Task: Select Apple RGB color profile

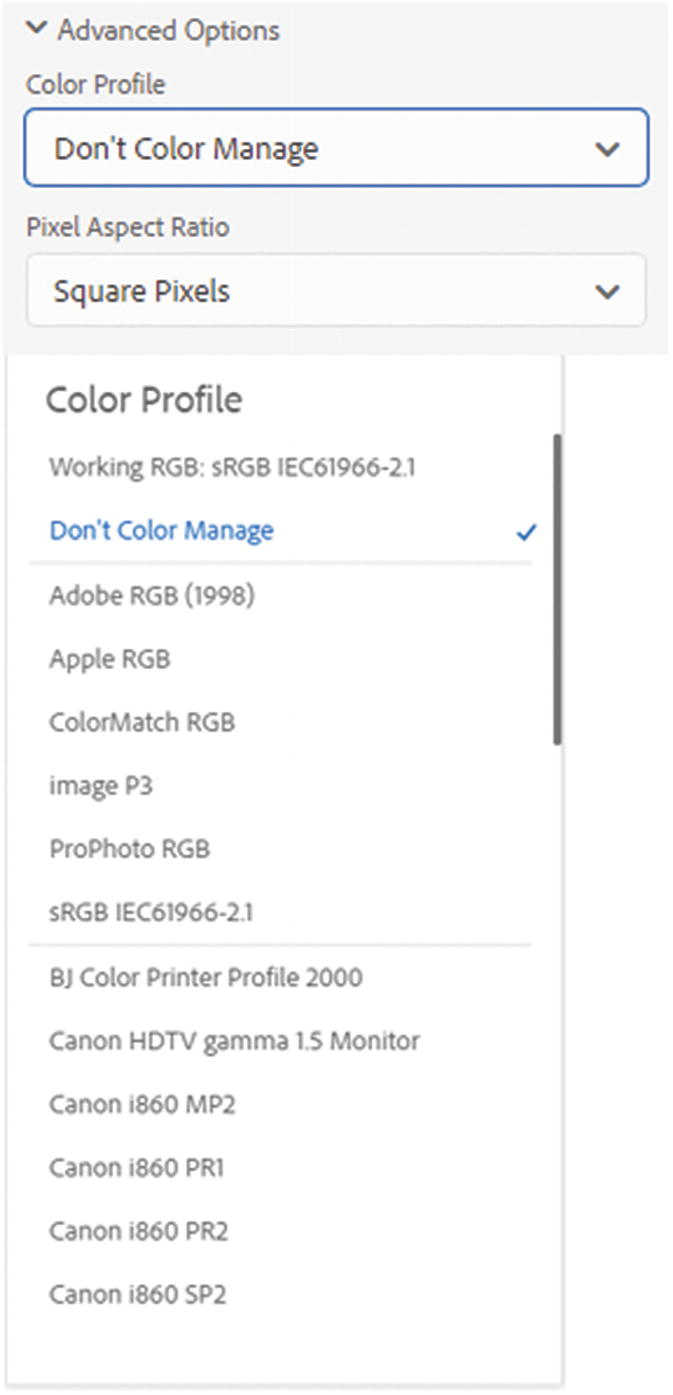Action: (110, 658)
